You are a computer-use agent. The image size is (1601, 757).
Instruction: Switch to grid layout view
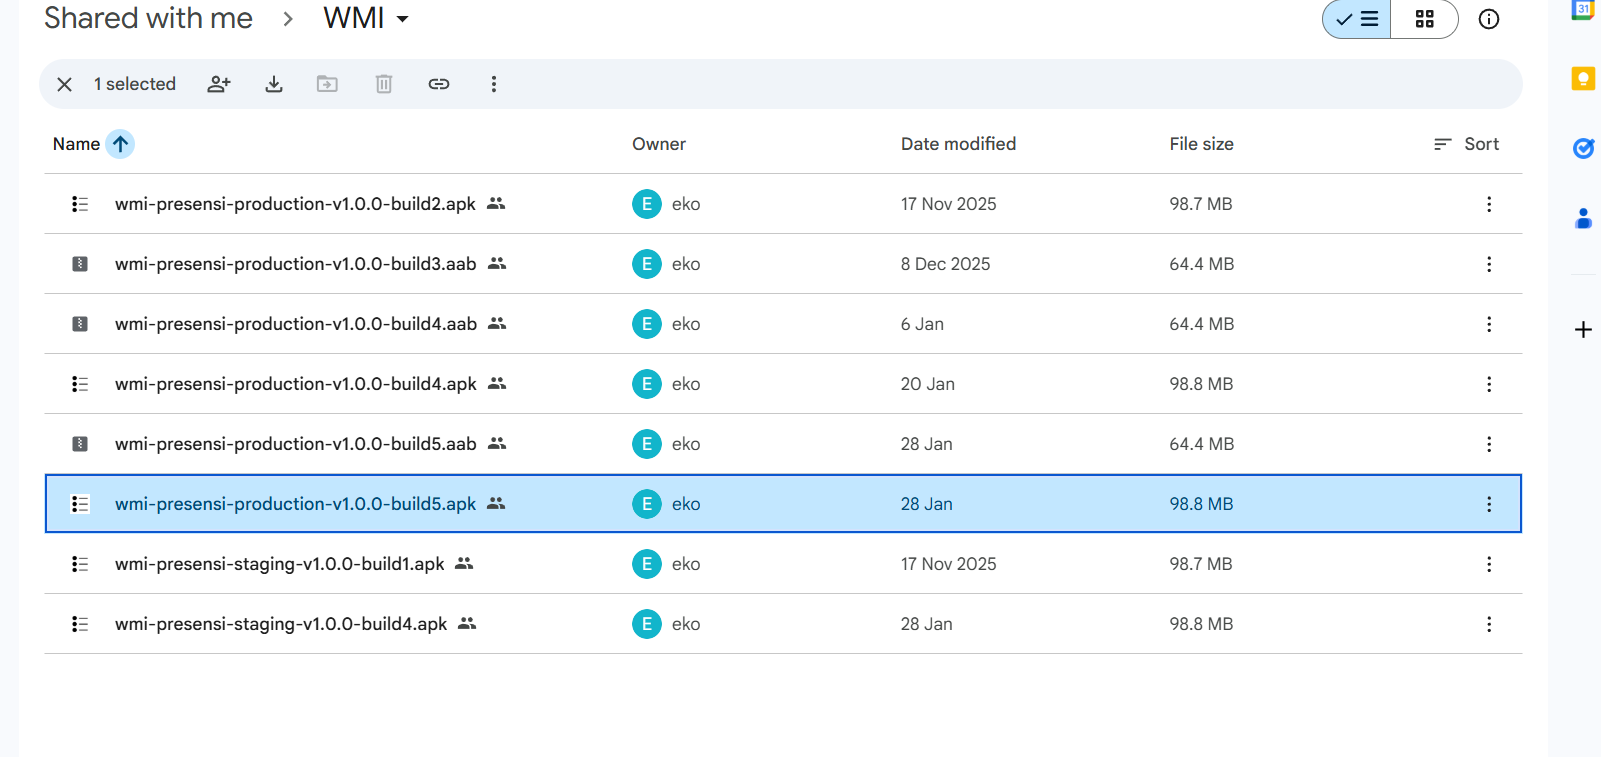1425,19
